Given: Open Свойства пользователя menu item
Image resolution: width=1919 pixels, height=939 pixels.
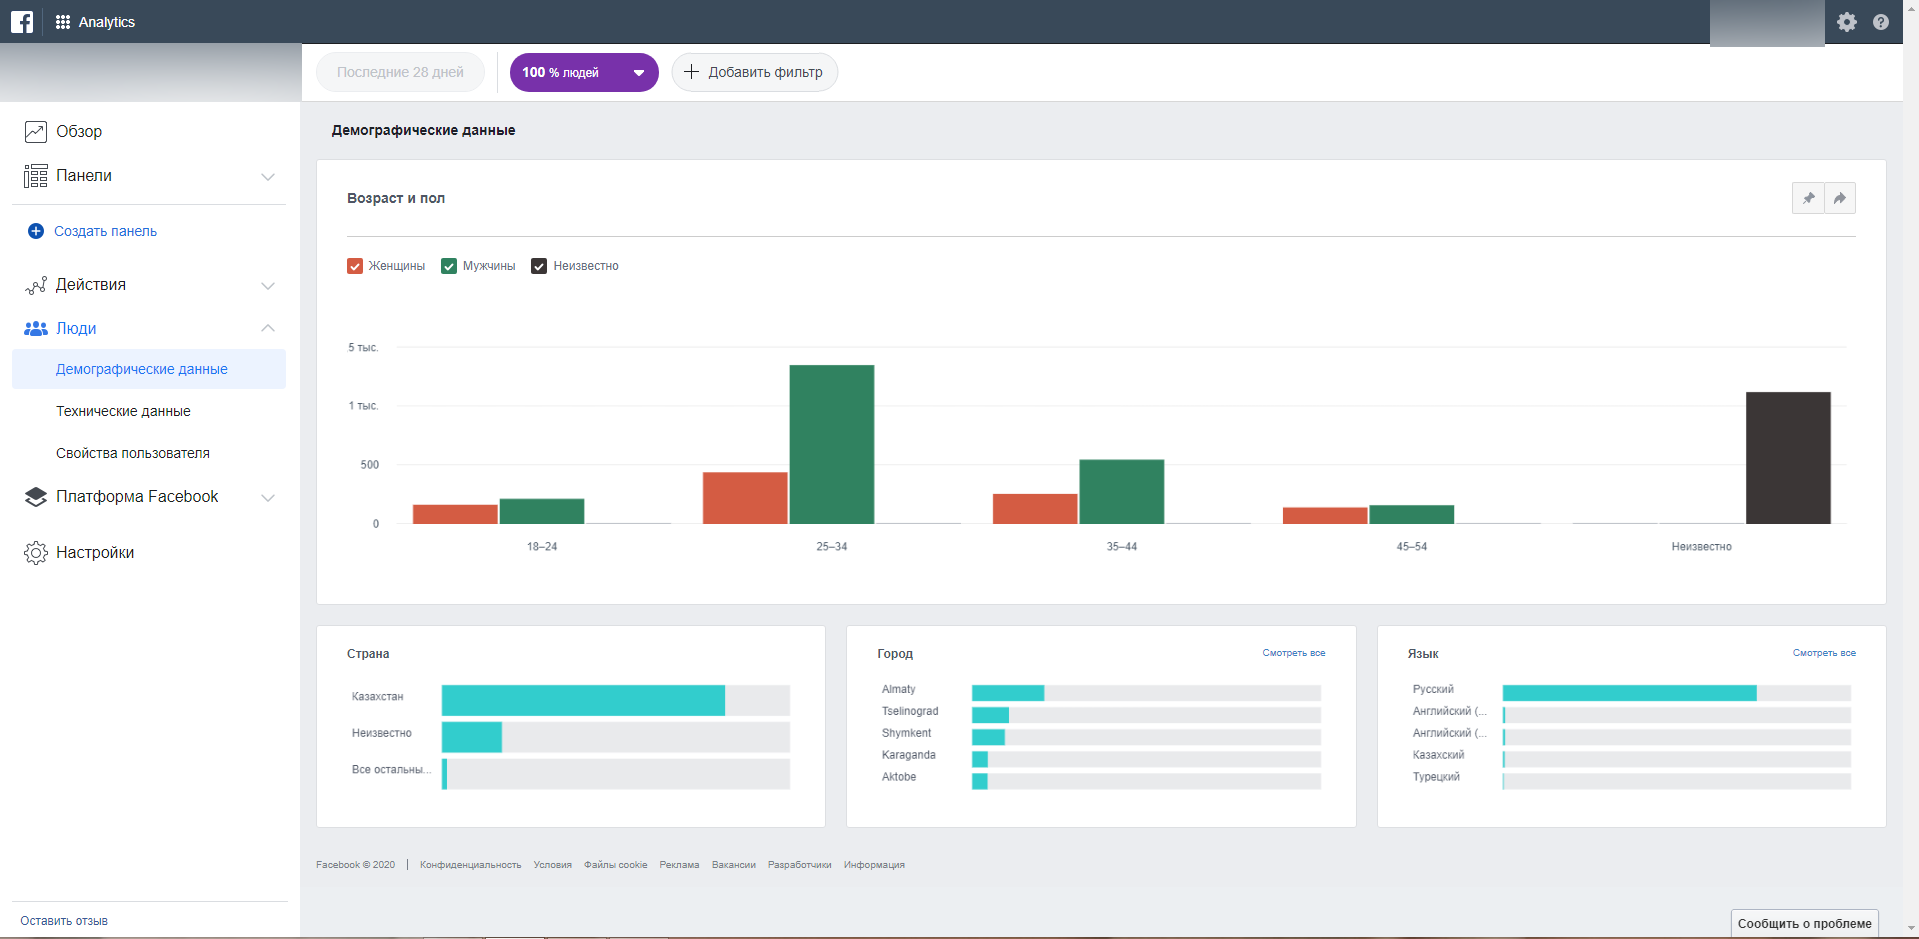Looking at the screenshot, I should tap(133, 453).
